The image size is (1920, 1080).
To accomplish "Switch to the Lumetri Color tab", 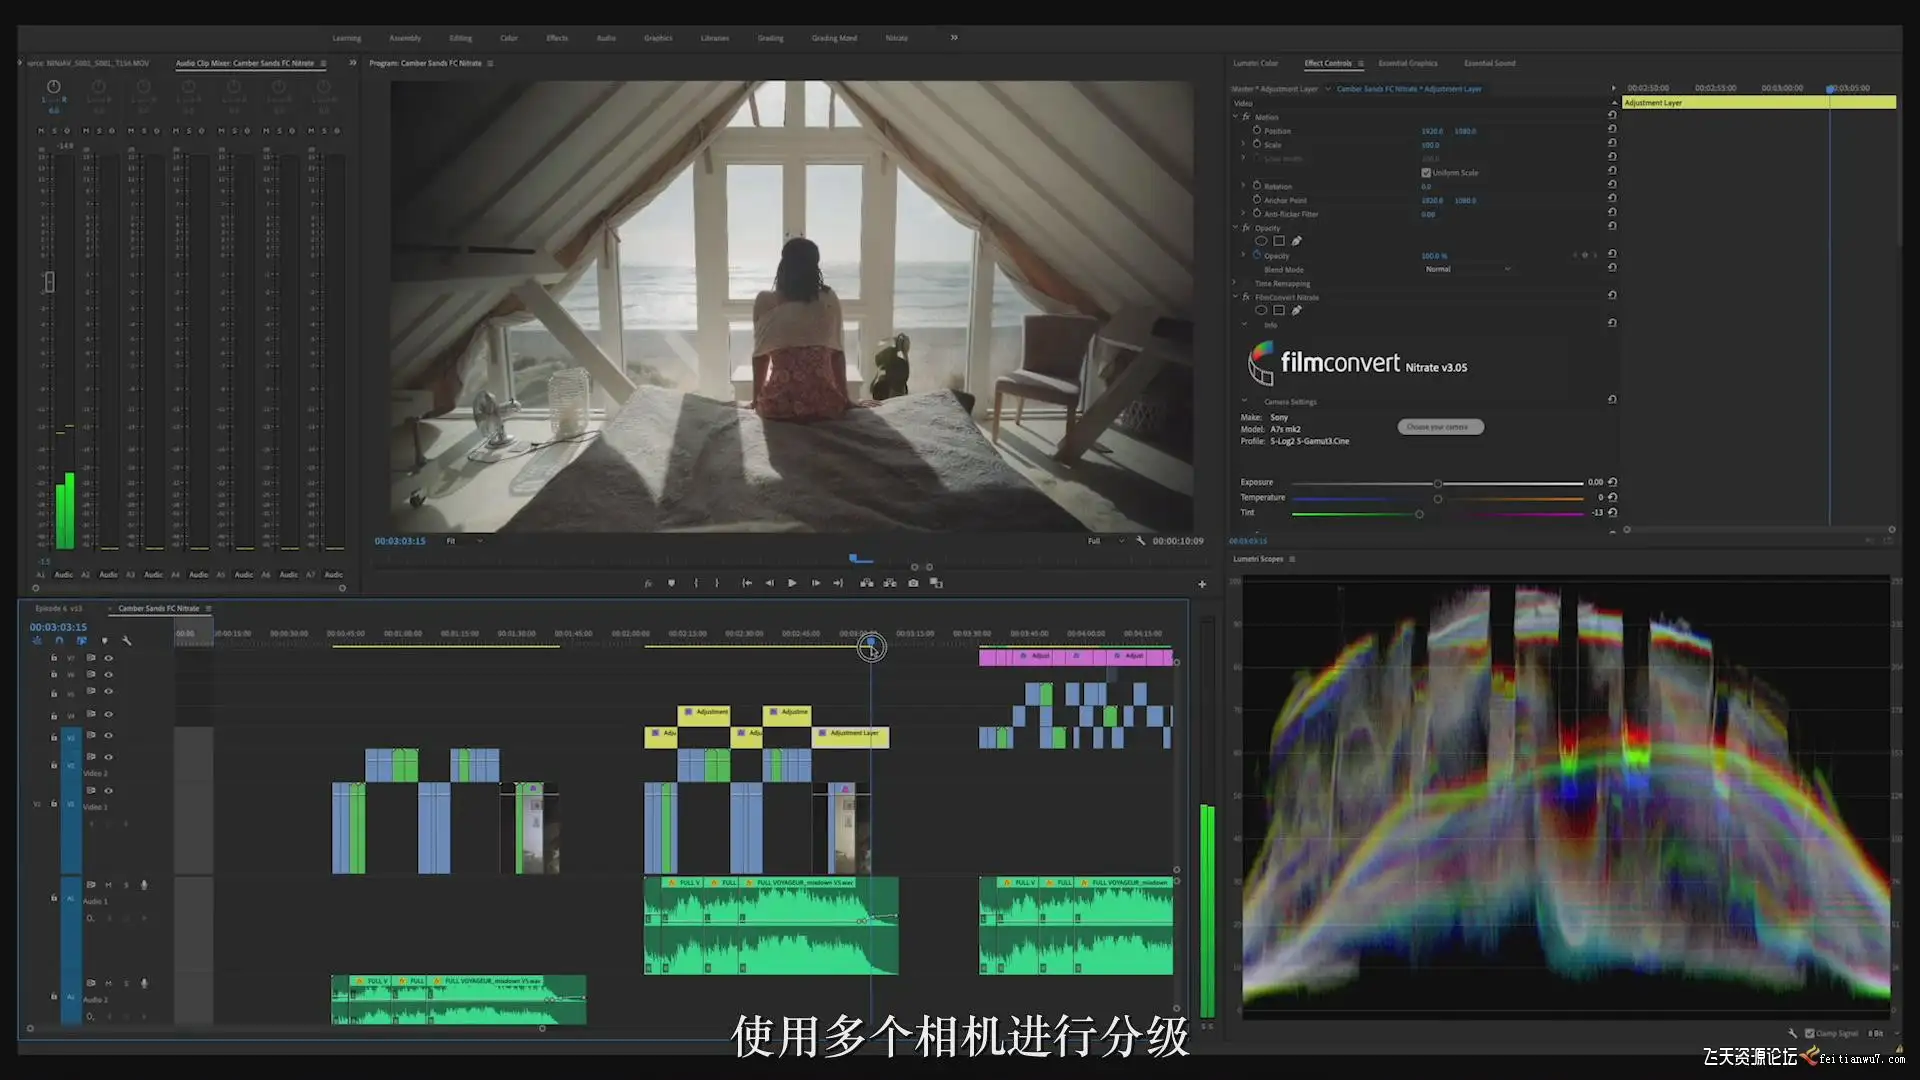I will pyautogui.click(x=1255, y=63).
